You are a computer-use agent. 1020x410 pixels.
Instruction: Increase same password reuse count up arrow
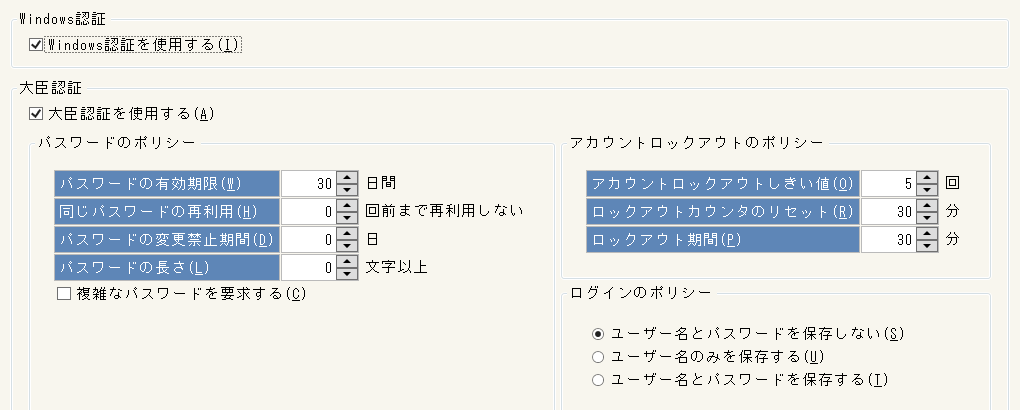[x=346, y=205]
